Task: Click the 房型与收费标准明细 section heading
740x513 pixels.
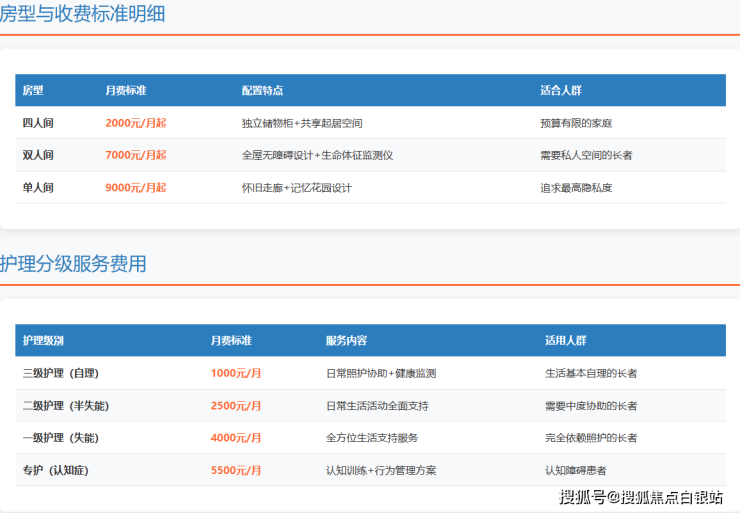Action: point(82,14)
